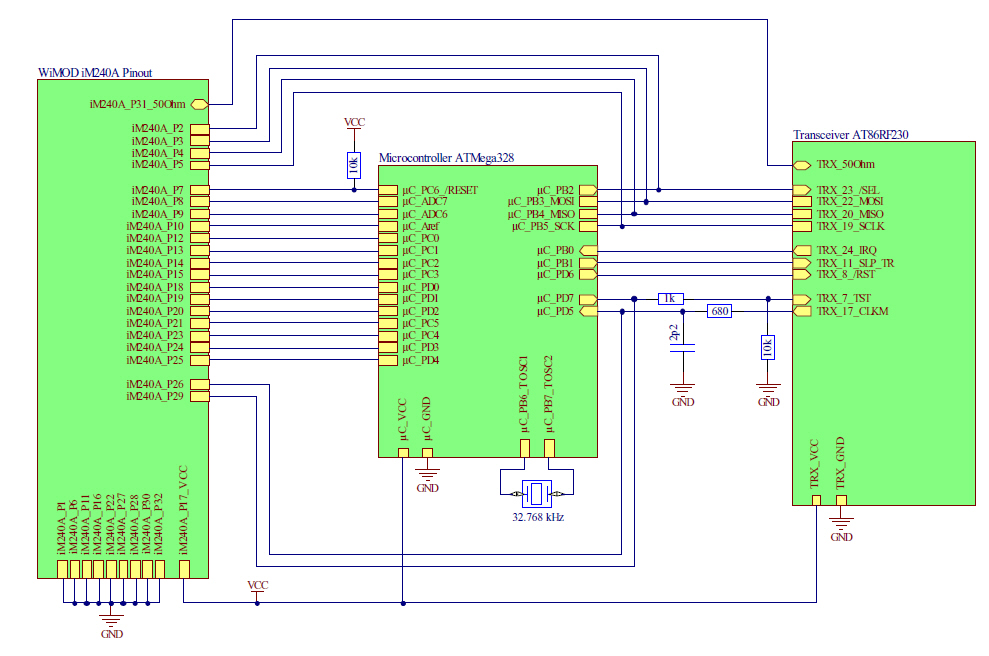Click the TRX_7_TST label
Screen dimensions: 989x656
(x=843, y=299)
